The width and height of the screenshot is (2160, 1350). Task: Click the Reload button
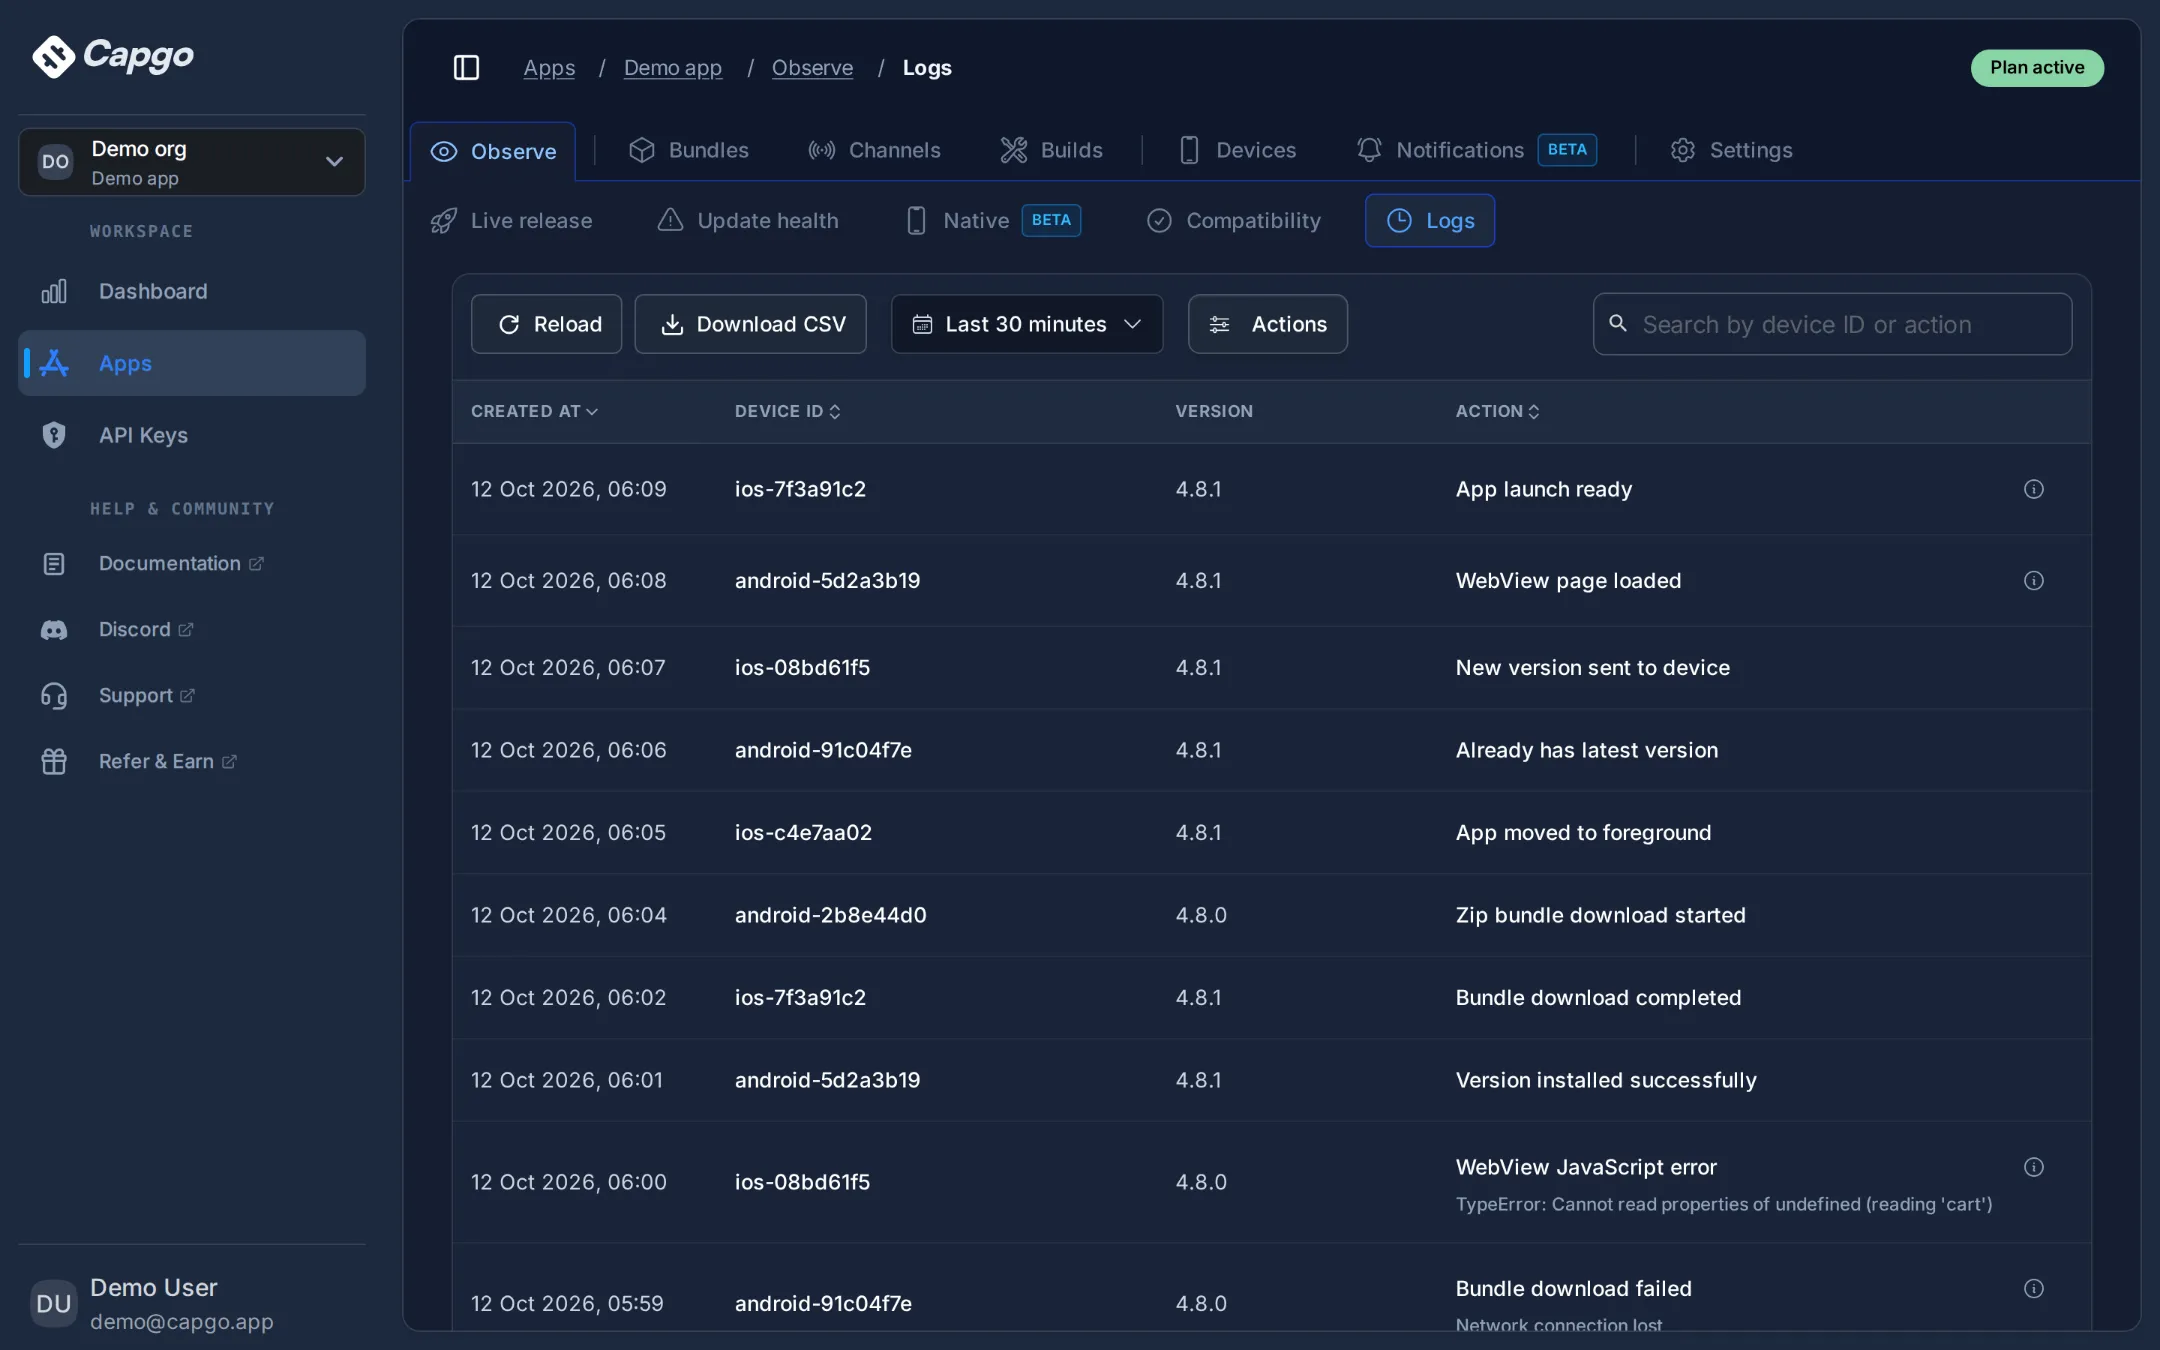[x=546, y=324]
